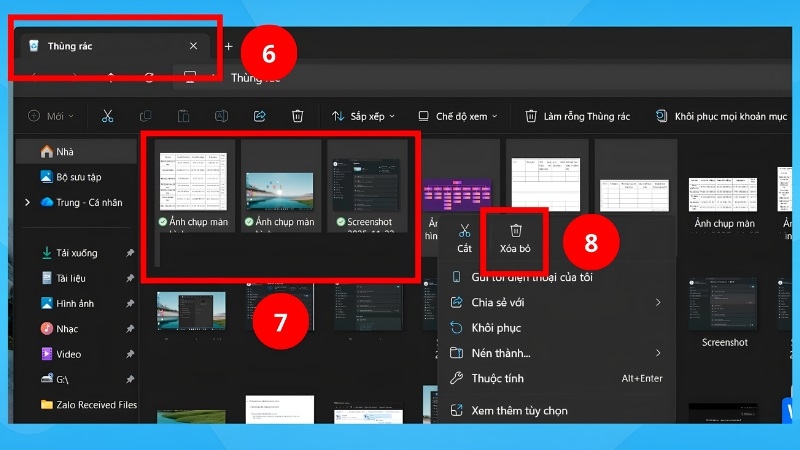The image size is (800, 450).
Task: Unpin Nhạc via its pin icon
Action: point(130,329)
